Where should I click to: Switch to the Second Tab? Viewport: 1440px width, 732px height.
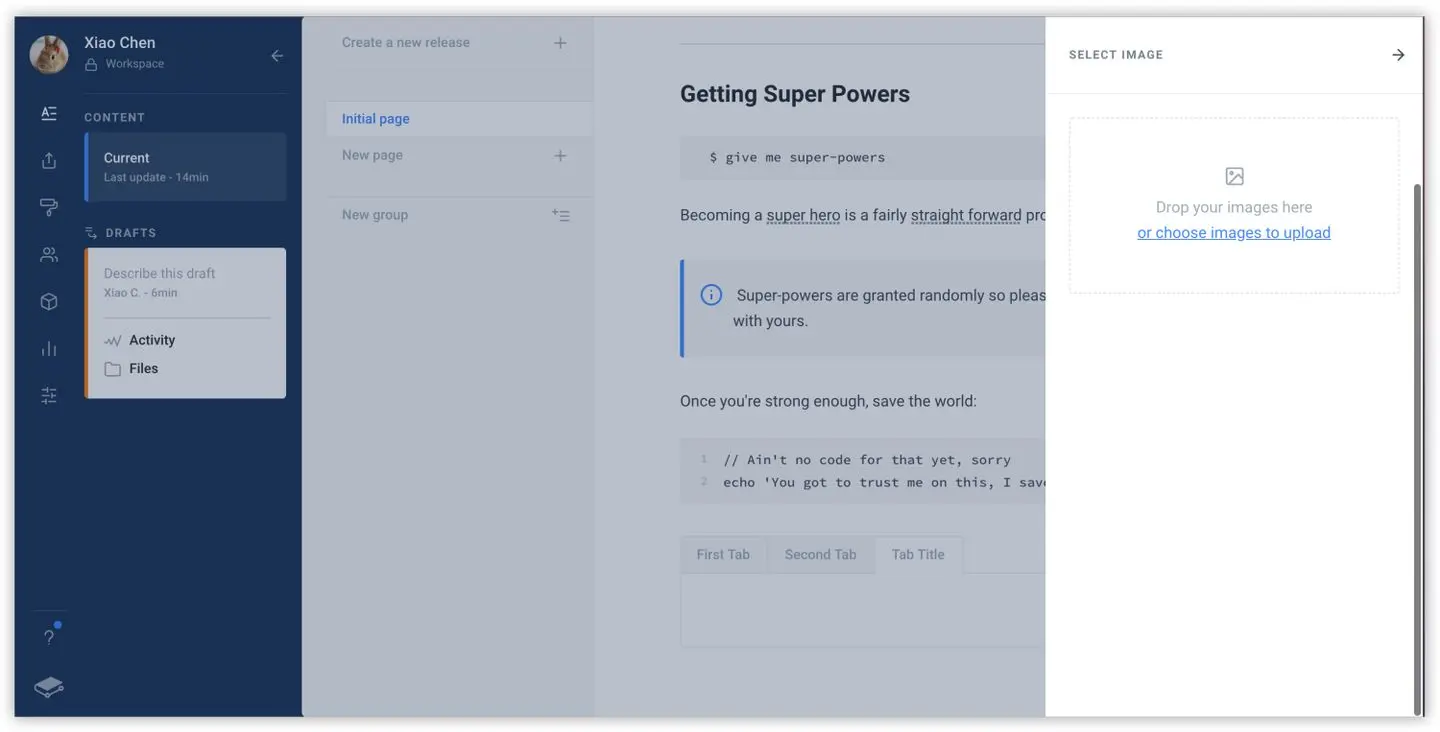pos(820,554)
